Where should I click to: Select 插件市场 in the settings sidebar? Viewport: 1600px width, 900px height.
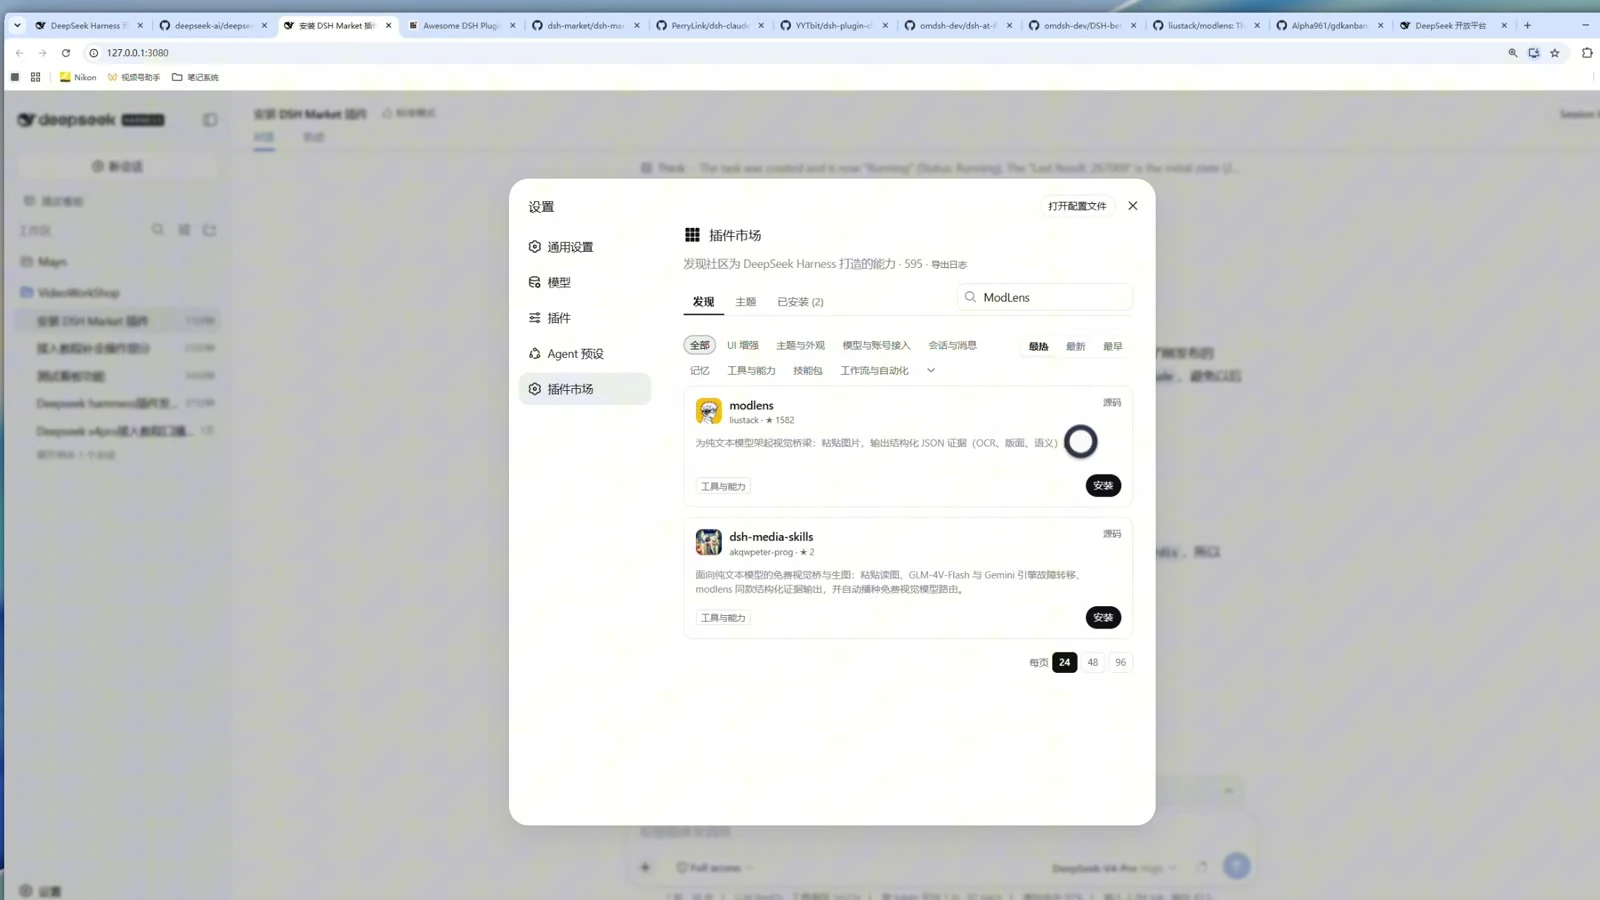click(x=585, y=389)
